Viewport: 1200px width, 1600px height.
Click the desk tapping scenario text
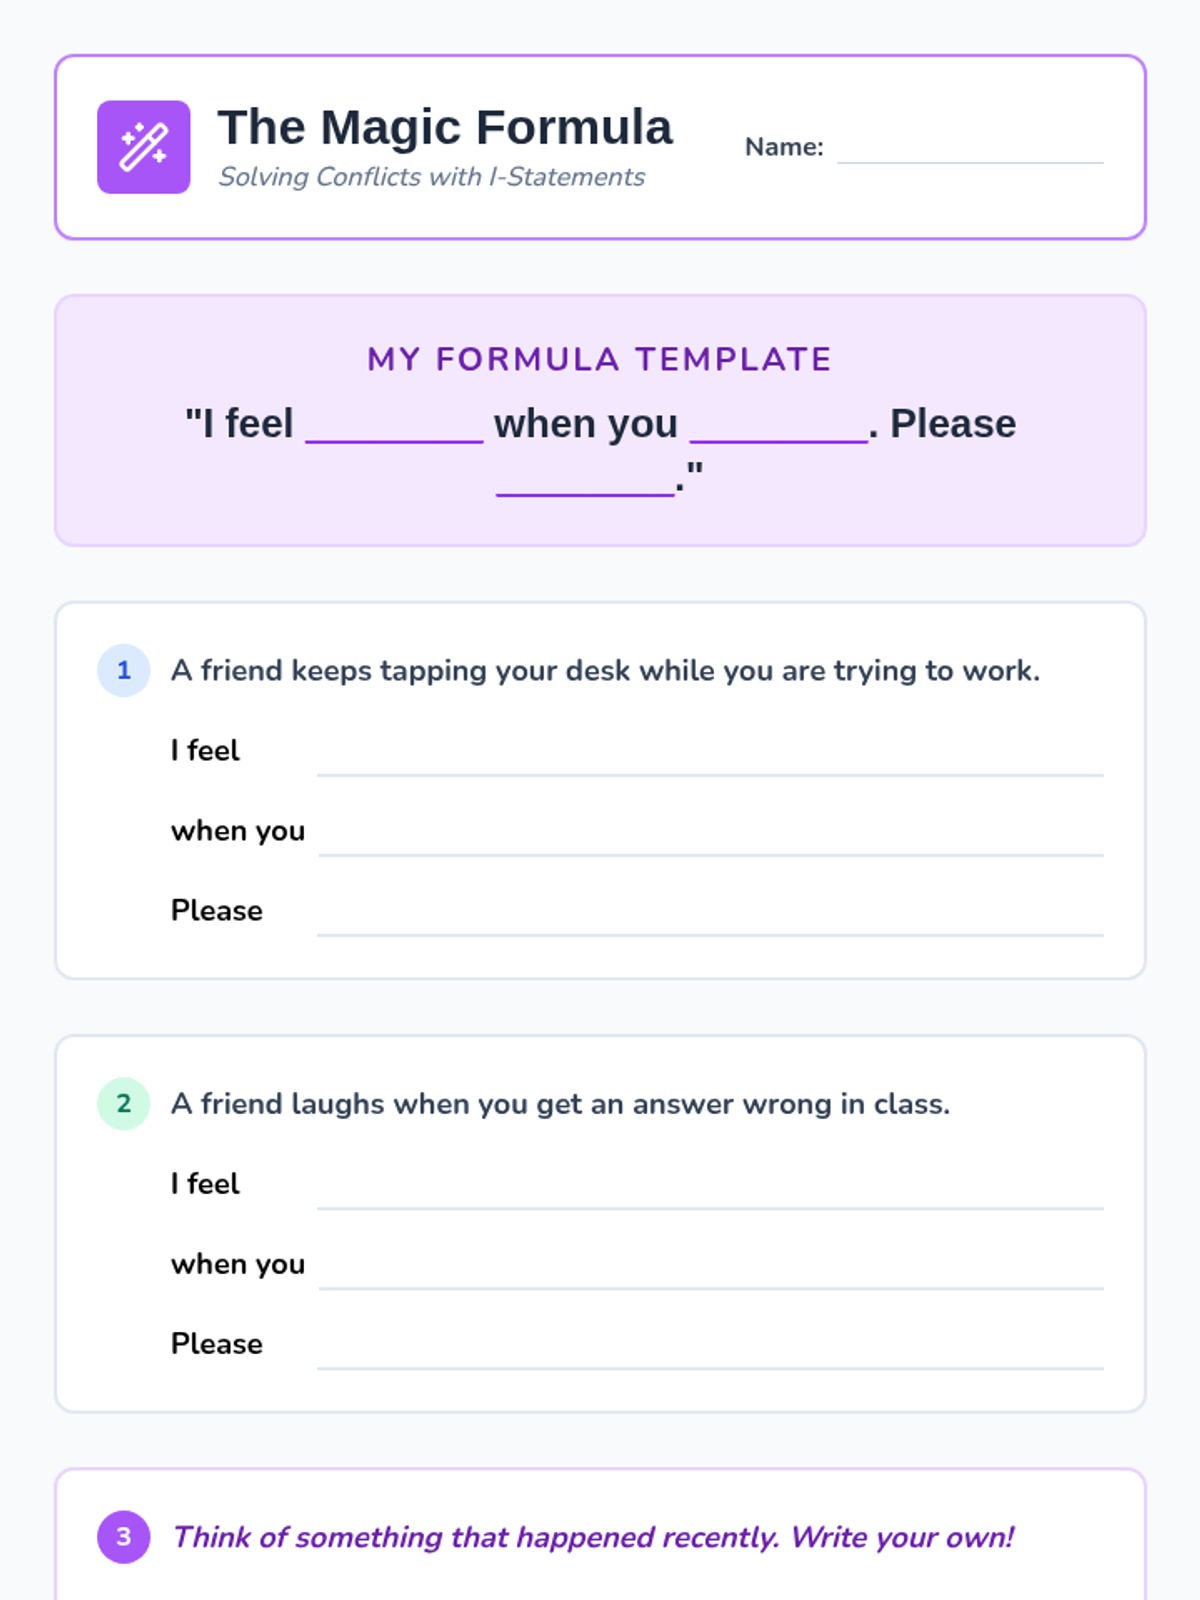(605, 670)
